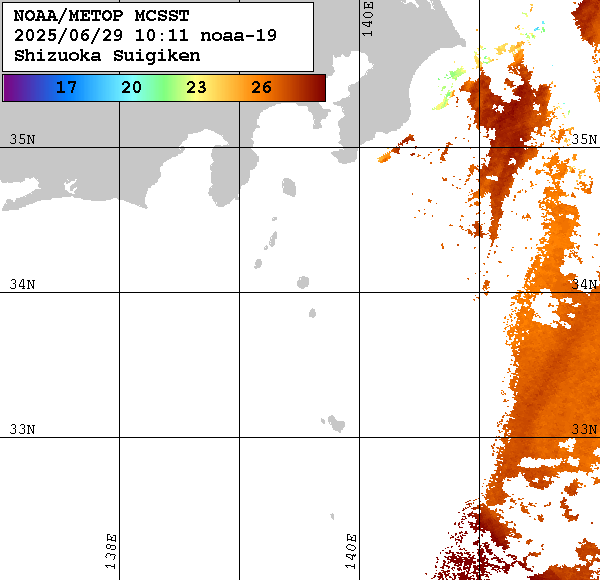Click the '17' value on color scale
The width and height of the screenshot is (600, 580).
click(x=66, y=88)
